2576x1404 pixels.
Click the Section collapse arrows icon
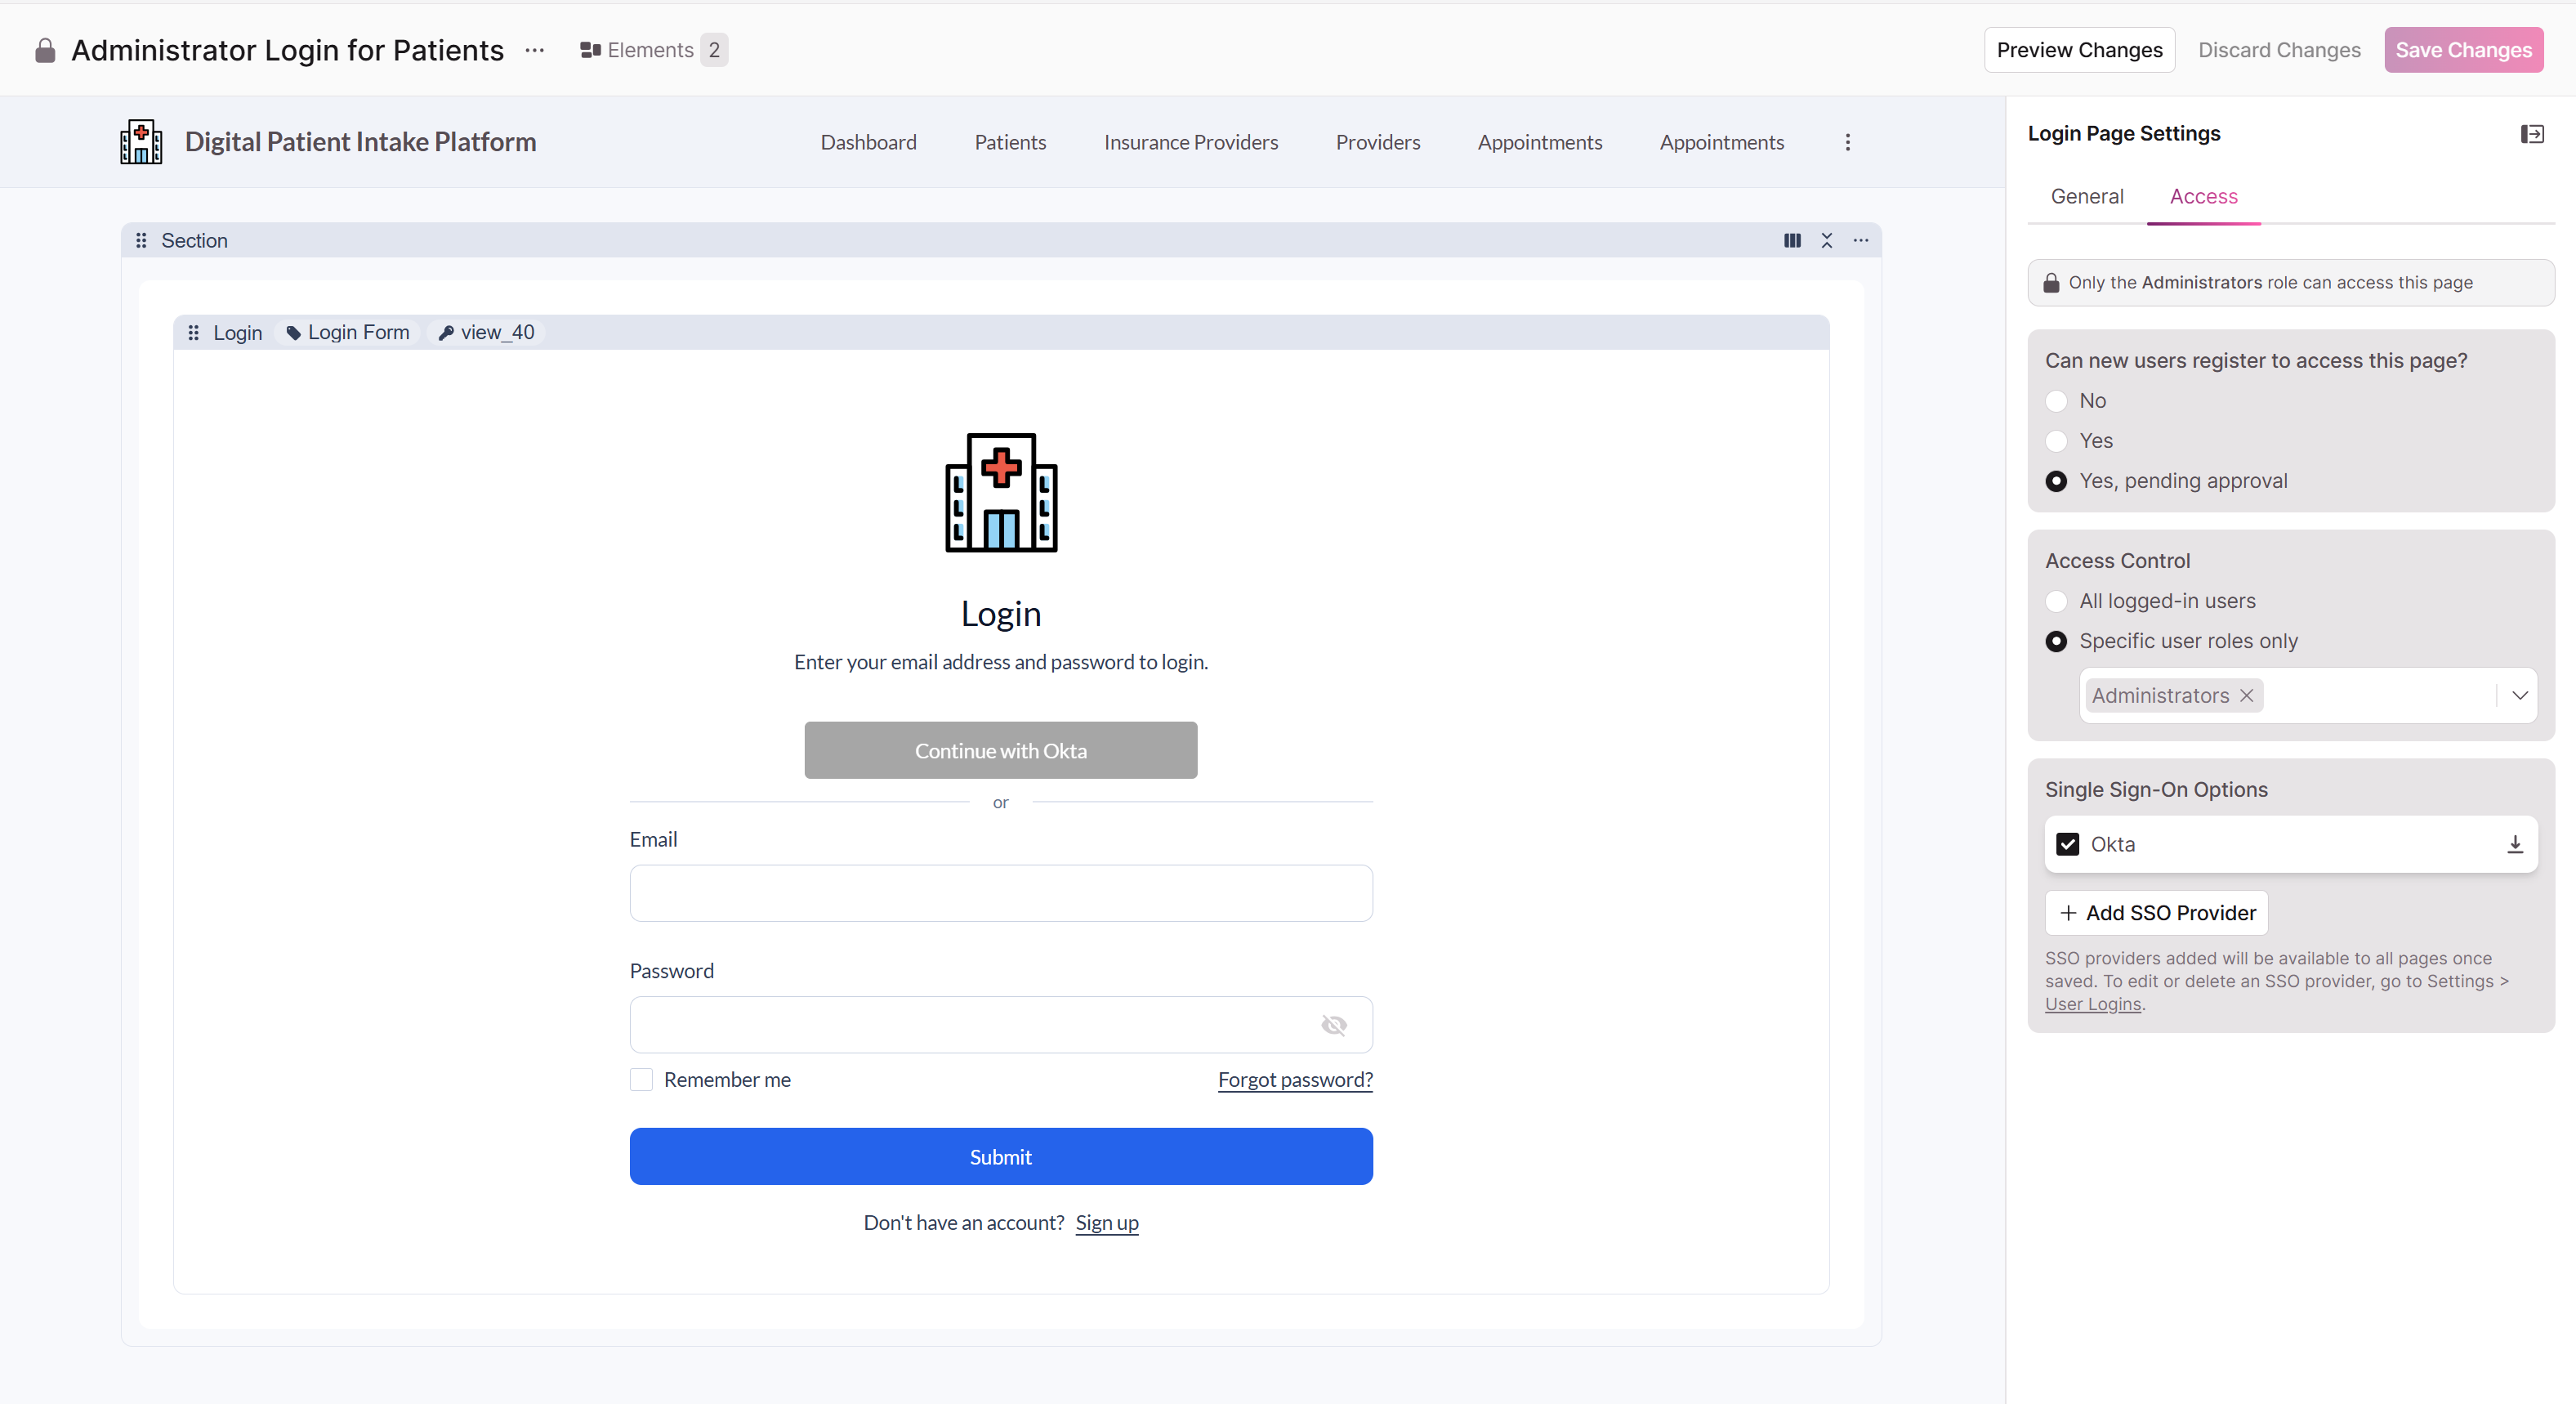coord(1826,241)
